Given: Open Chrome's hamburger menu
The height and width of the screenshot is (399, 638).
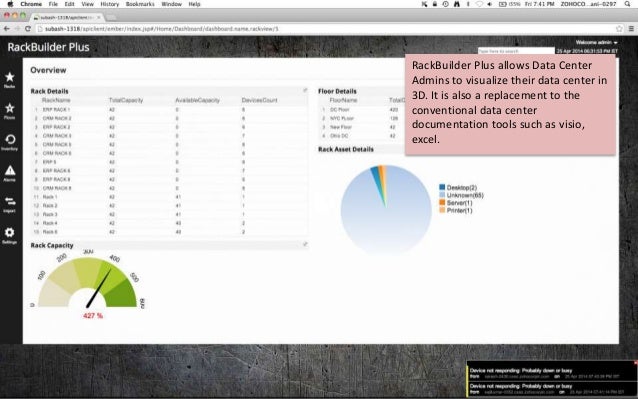Looking at the screenshot, I should coord(631,29).
